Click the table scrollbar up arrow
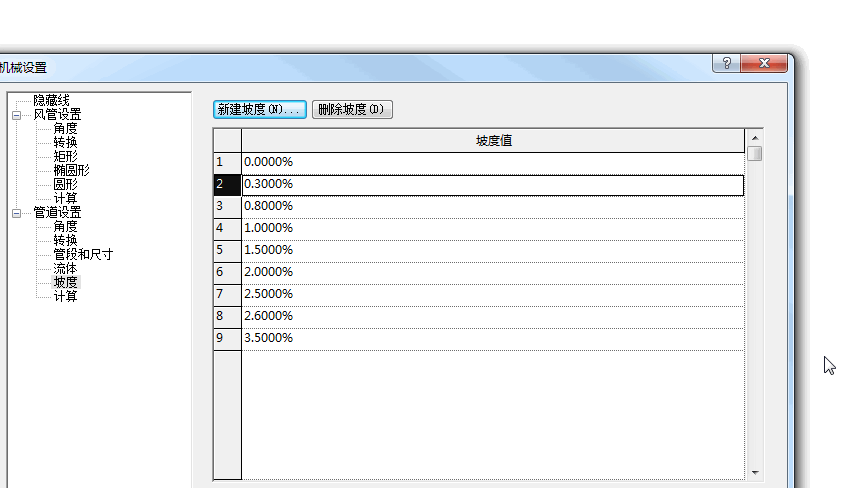The width and height of the screenshot is (842, 488). 755,138
